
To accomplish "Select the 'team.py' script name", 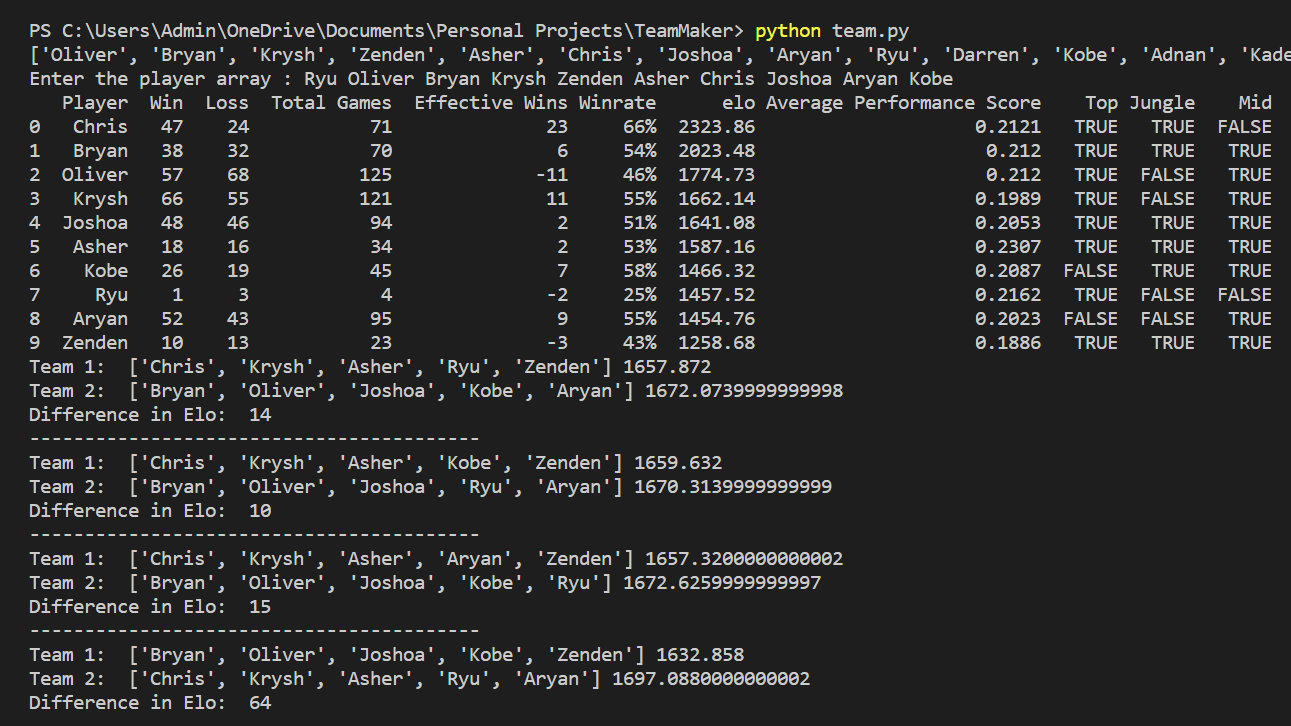I will (x=870, y=31).
